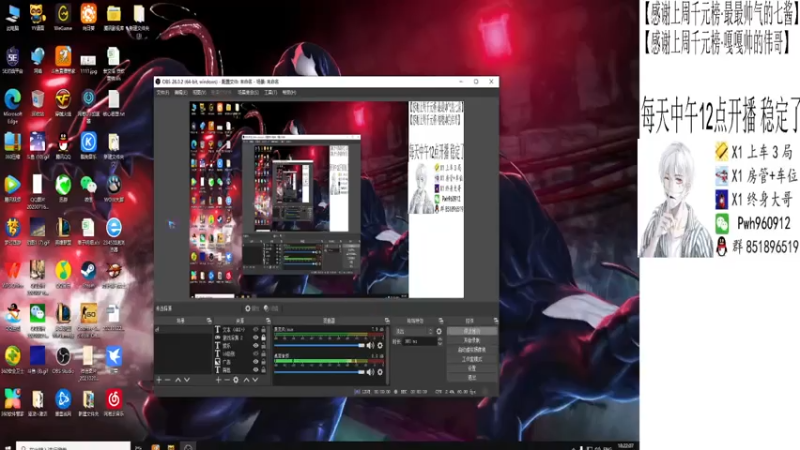This screenshot has width=800, height=450.
Task: Open Steam desktop shortcut
Action: coord(88,274)
